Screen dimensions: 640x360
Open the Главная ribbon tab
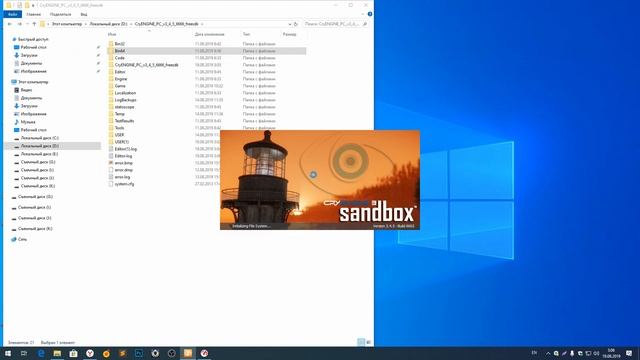(x=33, y=14)
